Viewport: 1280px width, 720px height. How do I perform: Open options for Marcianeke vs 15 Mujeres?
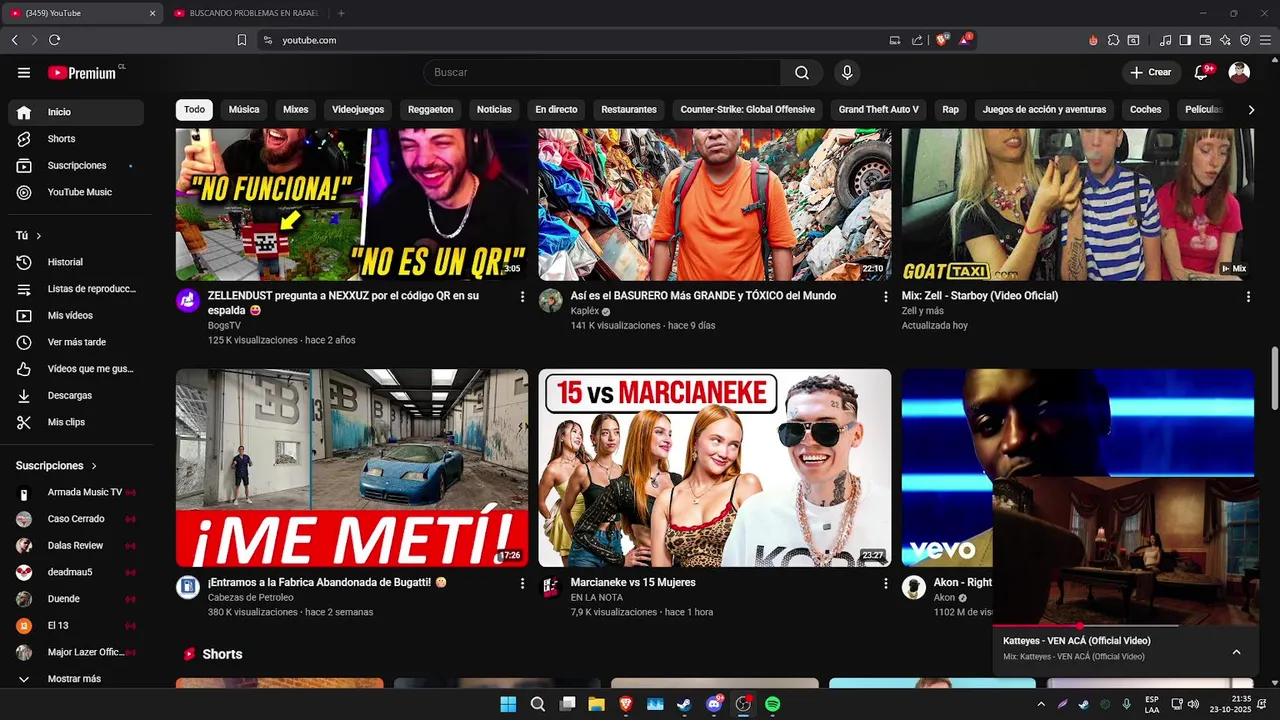point(885,583)
